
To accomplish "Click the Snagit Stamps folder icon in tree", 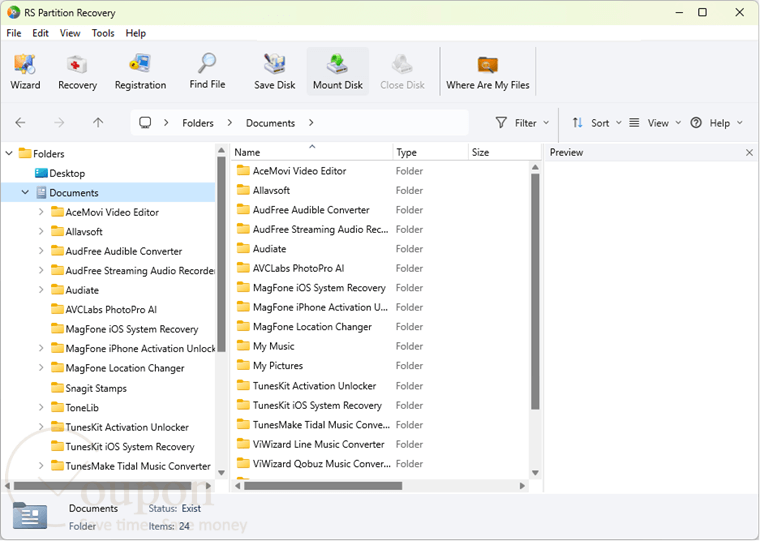I will point(58,388).
